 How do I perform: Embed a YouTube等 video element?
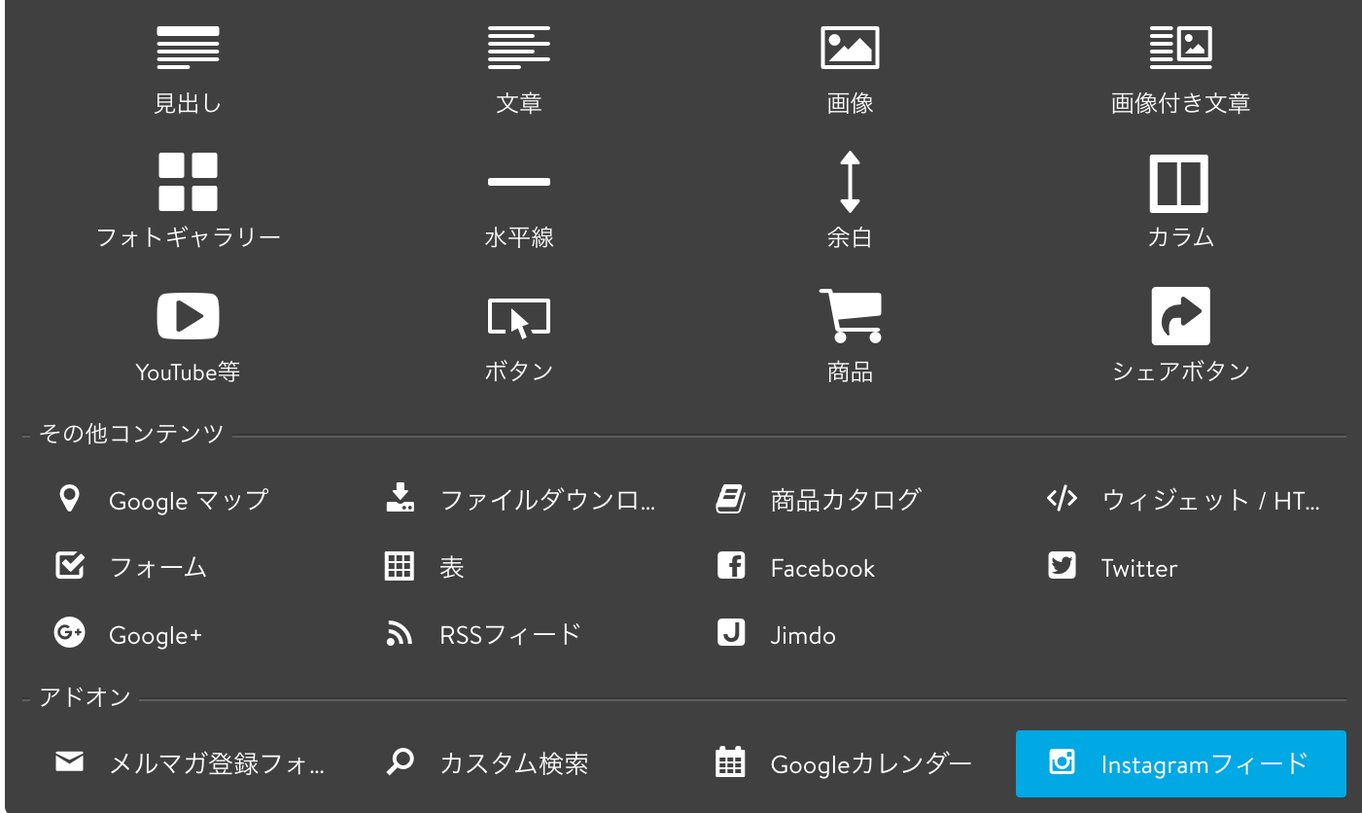(x=188, y=335)
